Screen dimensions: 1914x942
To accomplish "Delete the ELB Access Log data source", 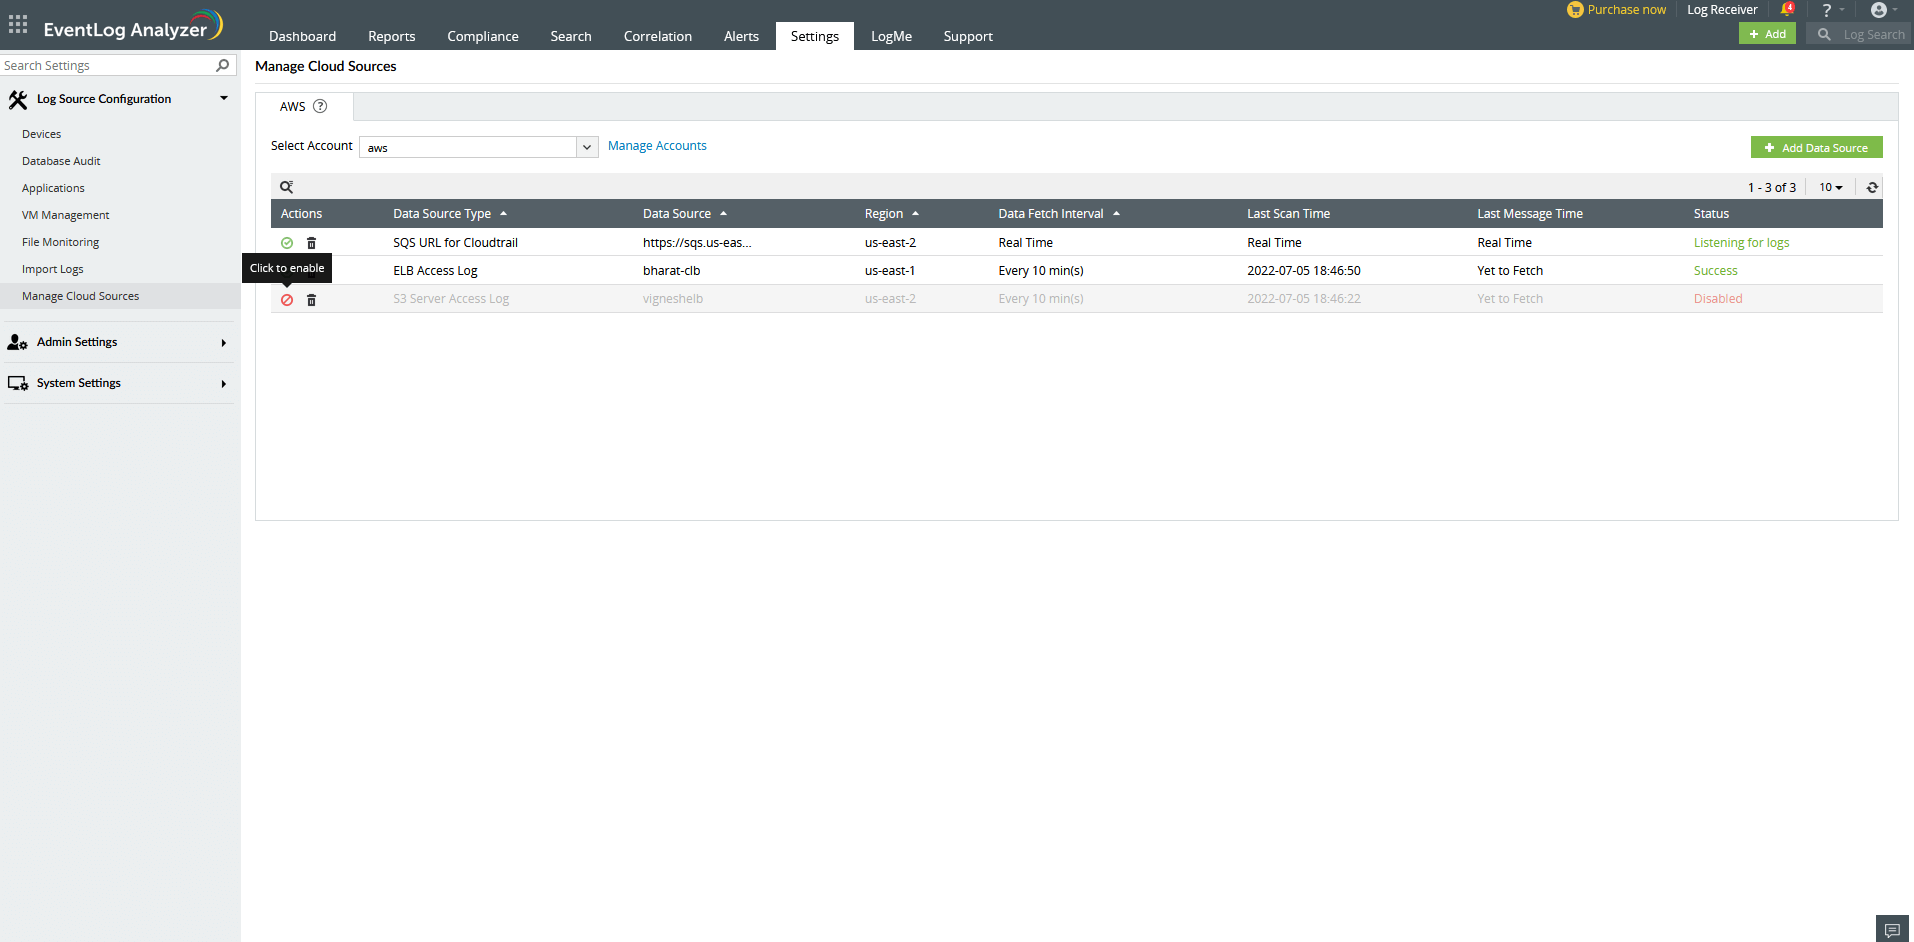I will click(311, 270).
